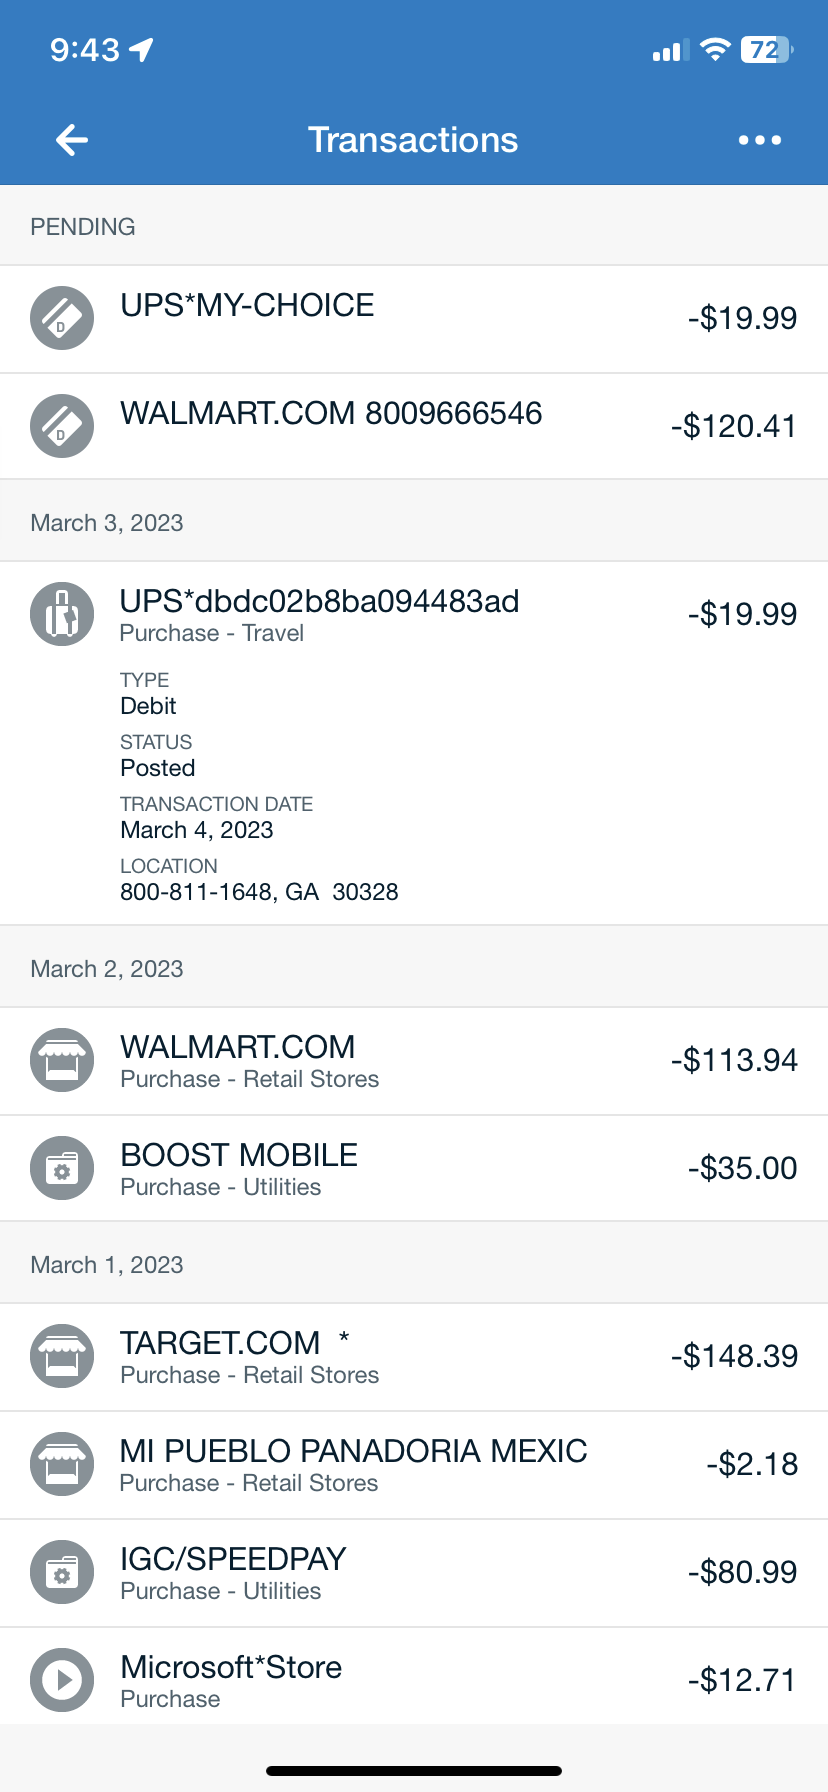Tap the play icon beside Microsoft*Store
The image size is (828, 1792).
tap(62, 1680)
